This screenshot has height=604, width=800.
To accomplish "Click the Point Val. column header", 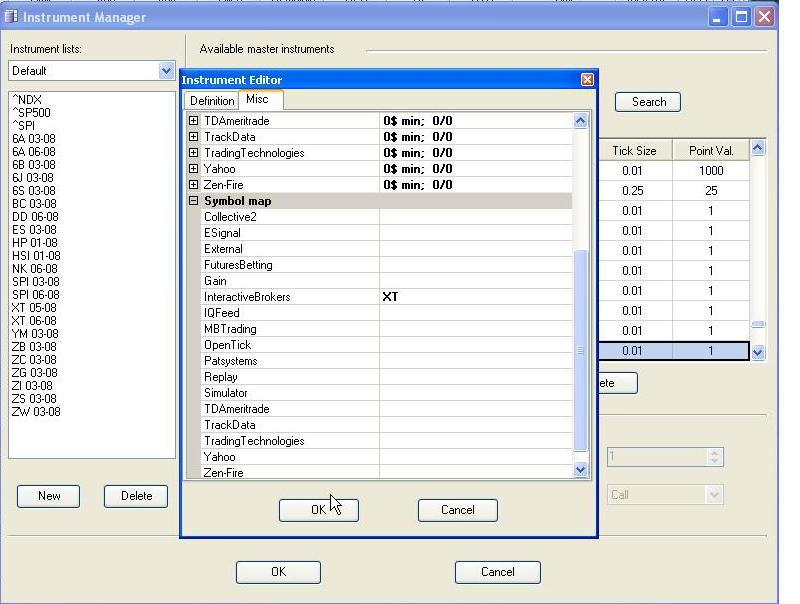I will 711,150.
